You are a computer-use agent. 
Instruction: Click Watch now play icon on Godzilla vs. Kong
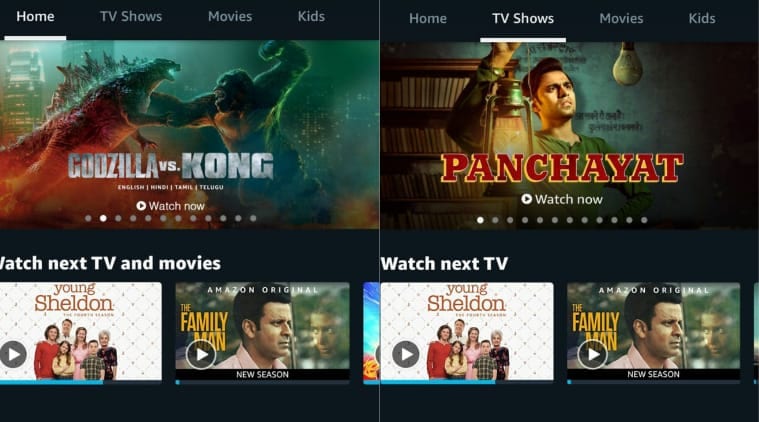click(x=141, y=206)
